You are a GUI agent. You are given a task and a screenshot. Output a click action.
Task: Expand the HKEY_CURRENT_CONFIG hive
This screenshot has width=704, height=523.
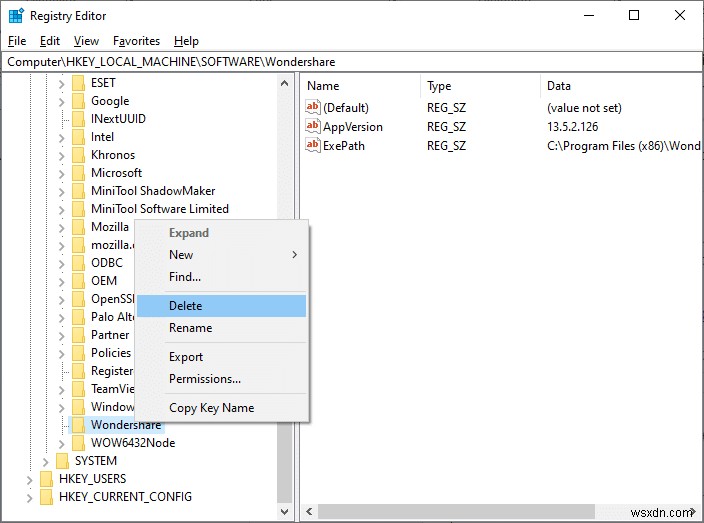pos(29,497)
